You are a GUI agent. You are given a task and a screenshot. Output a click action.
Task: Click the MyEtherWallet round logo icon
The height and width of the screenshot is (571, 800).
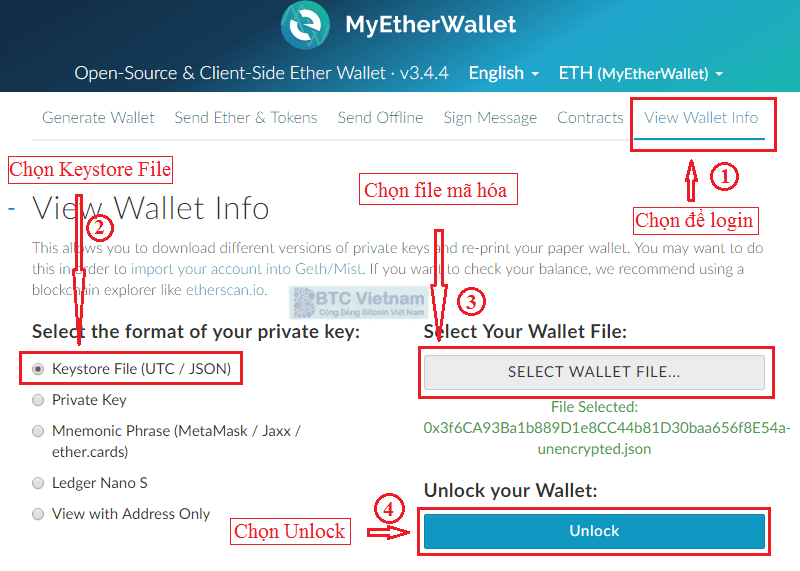tap(305, 25)
